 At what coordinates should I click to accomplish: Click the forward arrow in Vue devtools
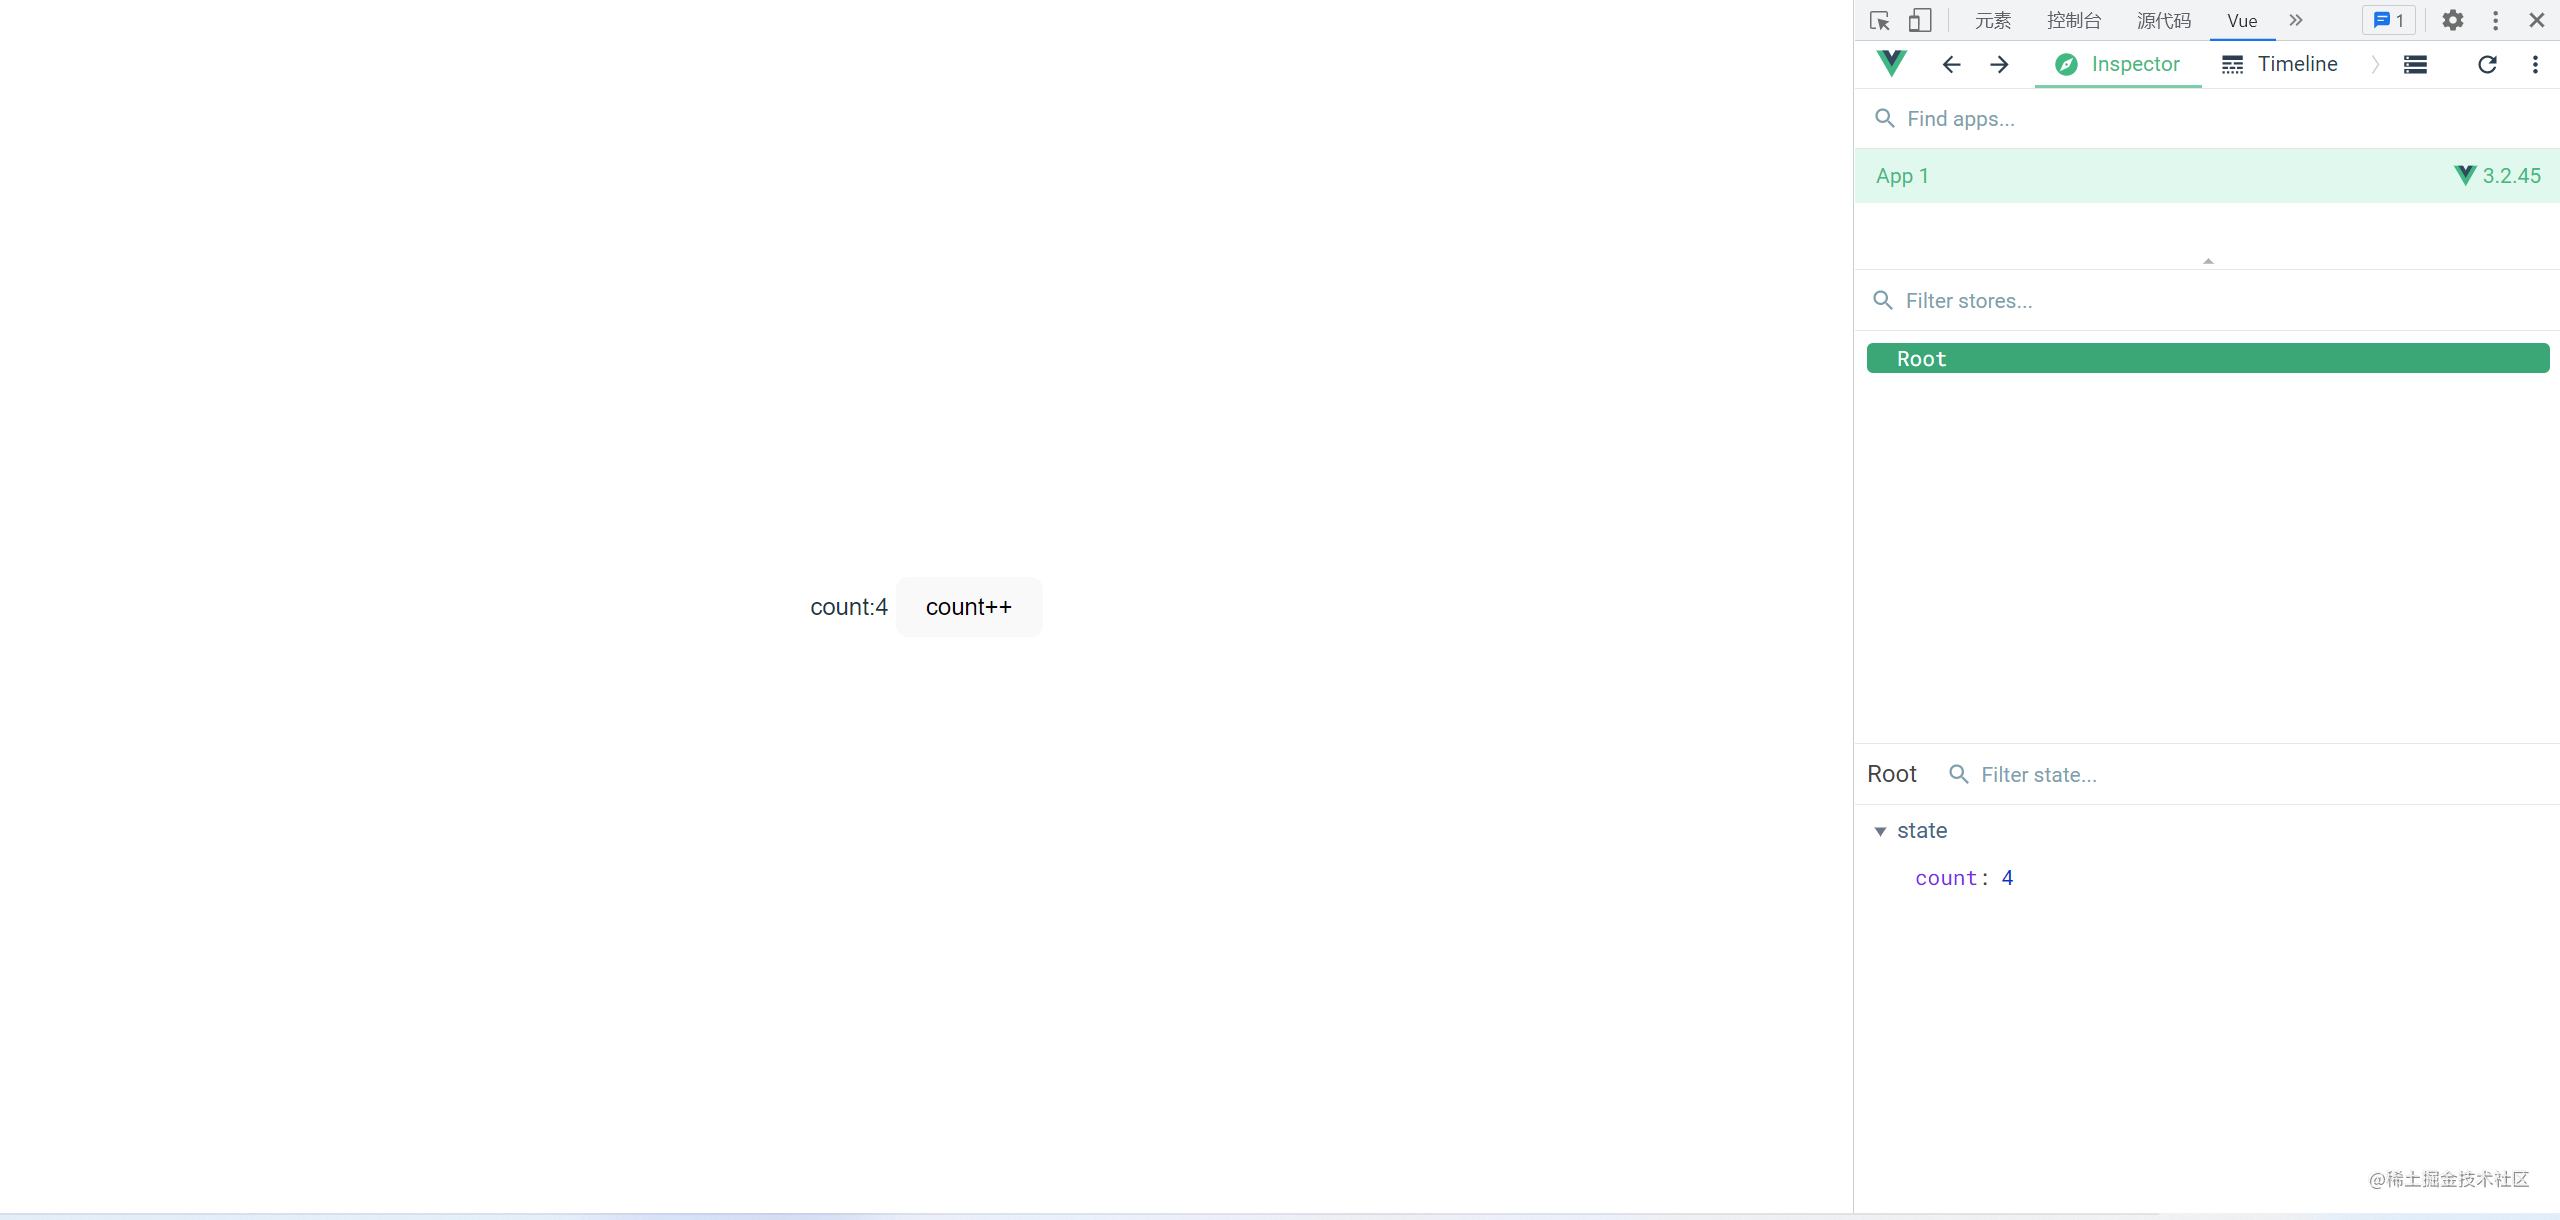pyautogui.click(x=1999, y=65)
